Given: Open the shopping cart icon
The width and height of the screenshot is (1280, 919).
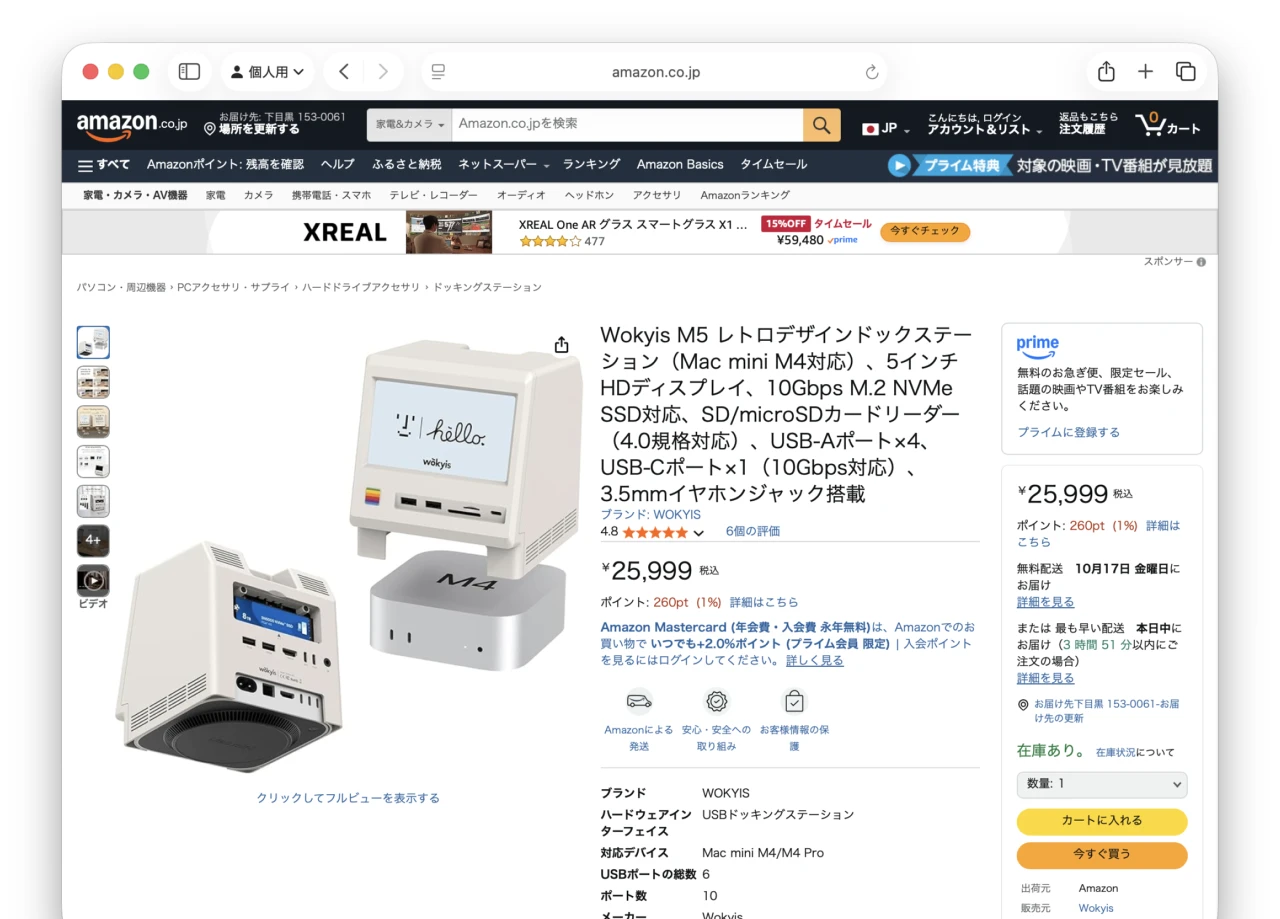Looking at the screenshot, I should point(1168,125).
